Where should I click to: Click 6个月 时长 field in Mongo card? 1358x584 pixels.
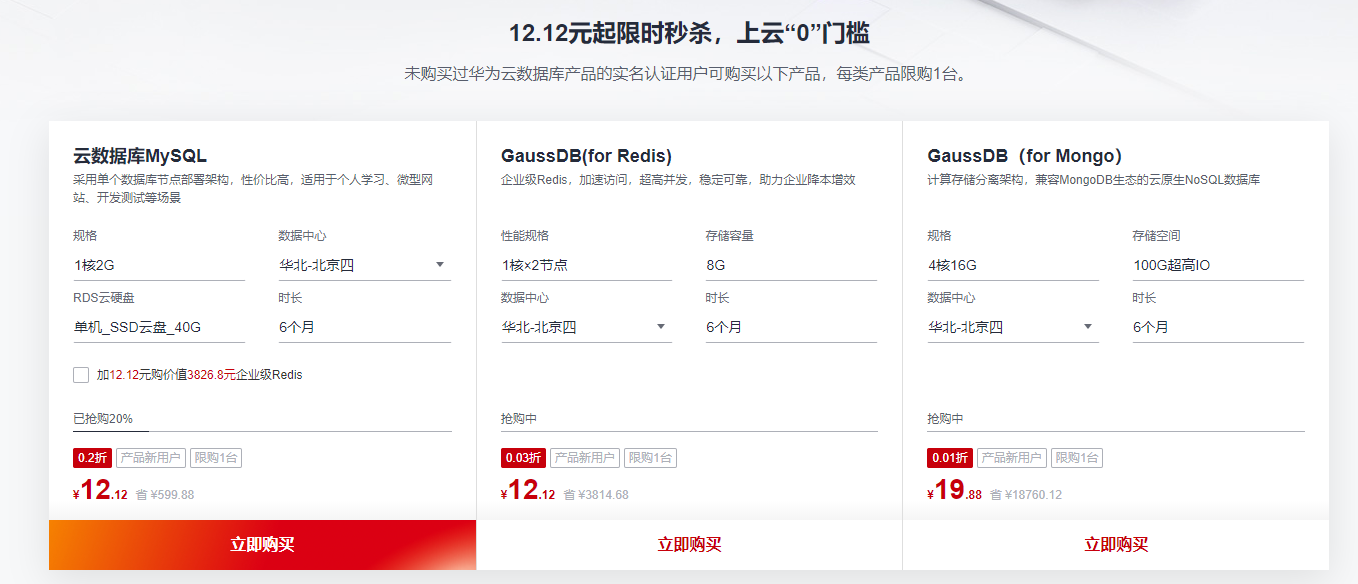(1218, 327)
